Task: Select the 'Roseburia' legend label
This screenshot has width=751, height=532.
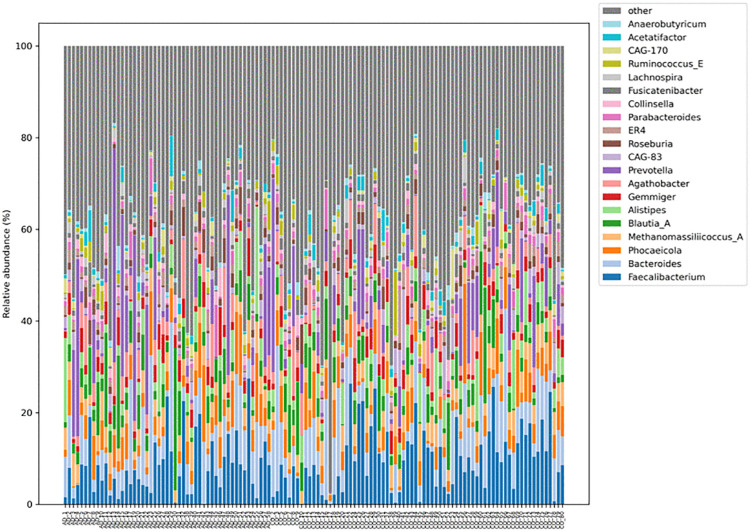Action: click(650, 144)
